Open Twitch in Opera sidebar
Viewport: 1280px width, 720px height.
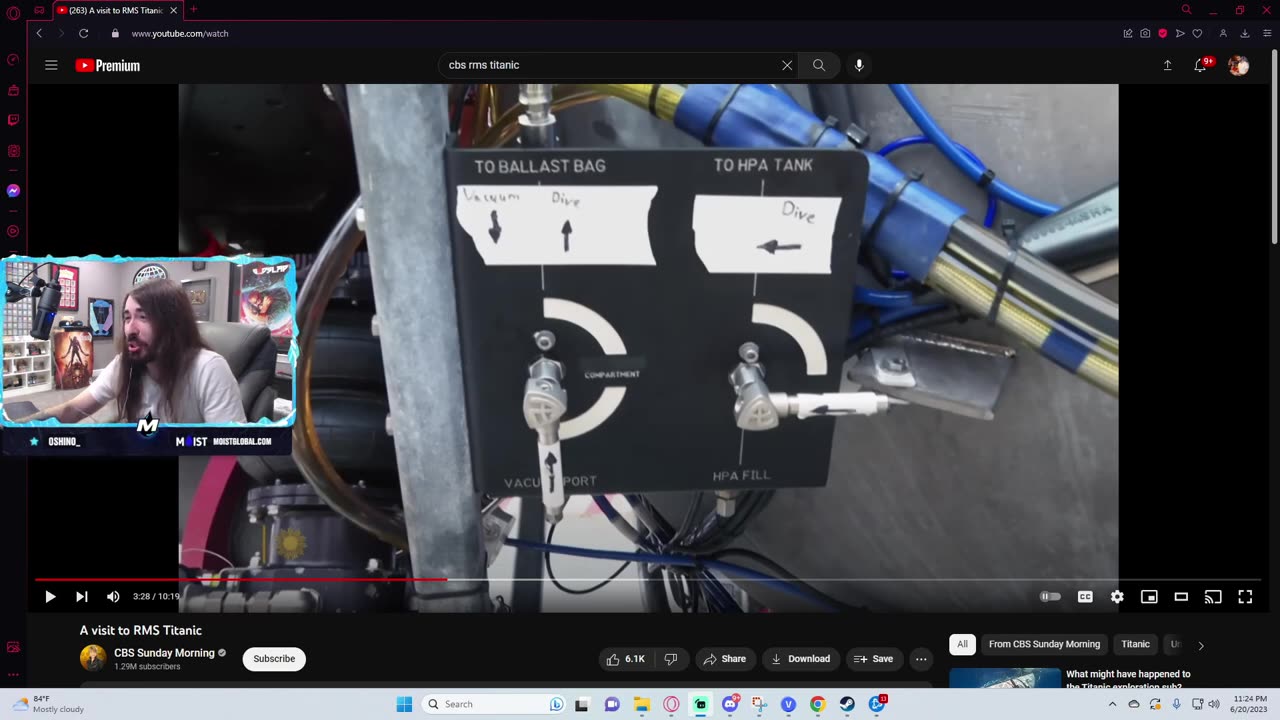13,120
